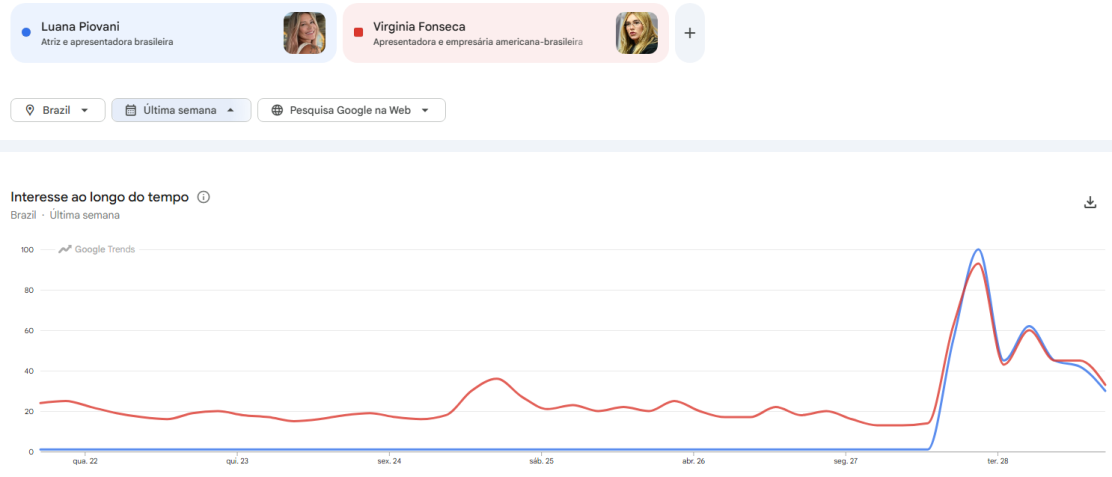Click the 'ter. 28' axis label
This screenshot has width=1112, height=477.
(x=998, y=461)
